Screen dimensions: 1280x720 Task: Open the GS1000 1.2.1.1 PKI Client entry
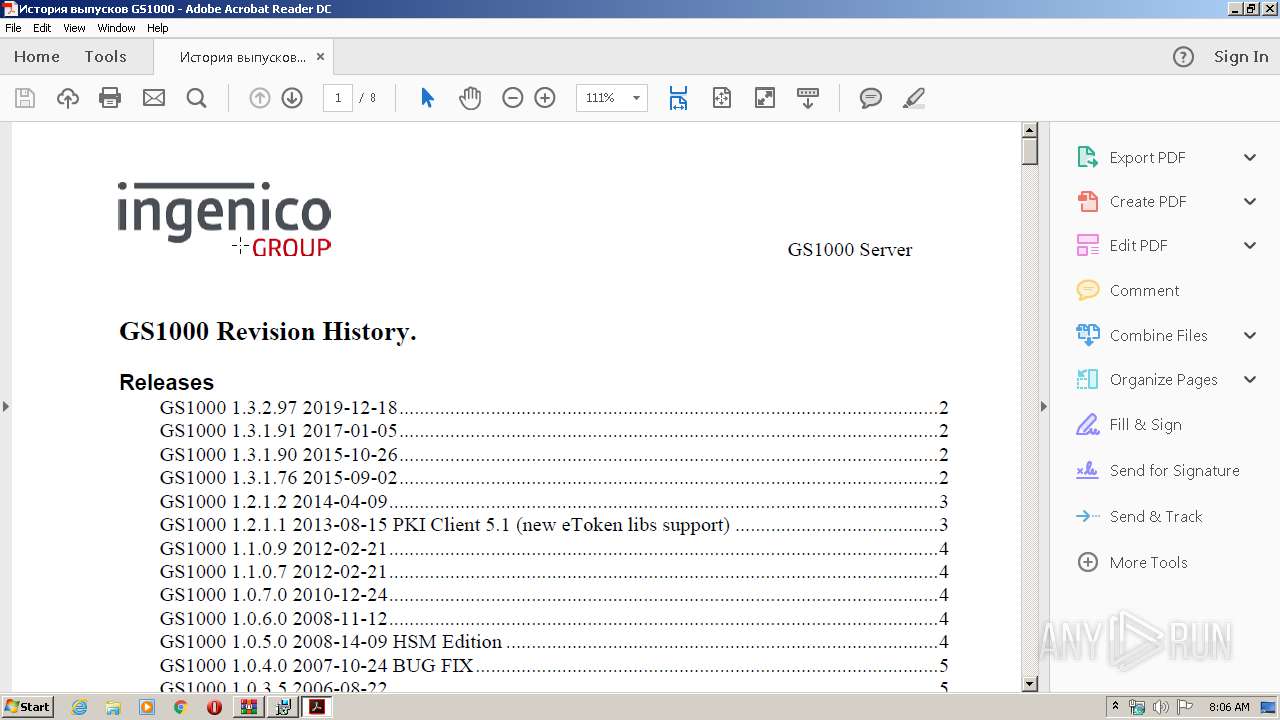point(553,525)
